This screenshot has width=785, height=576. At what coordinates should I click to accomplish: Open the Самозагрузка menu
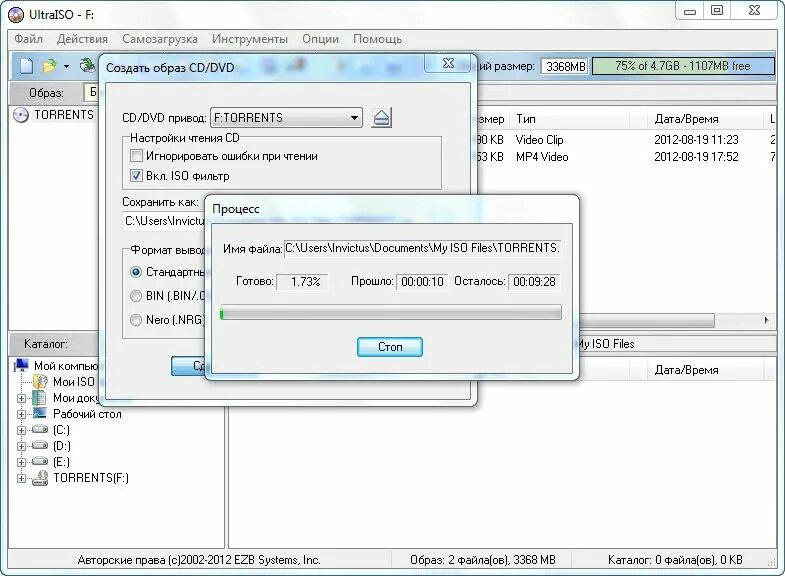pyautogui.click(x=160, y=39)
